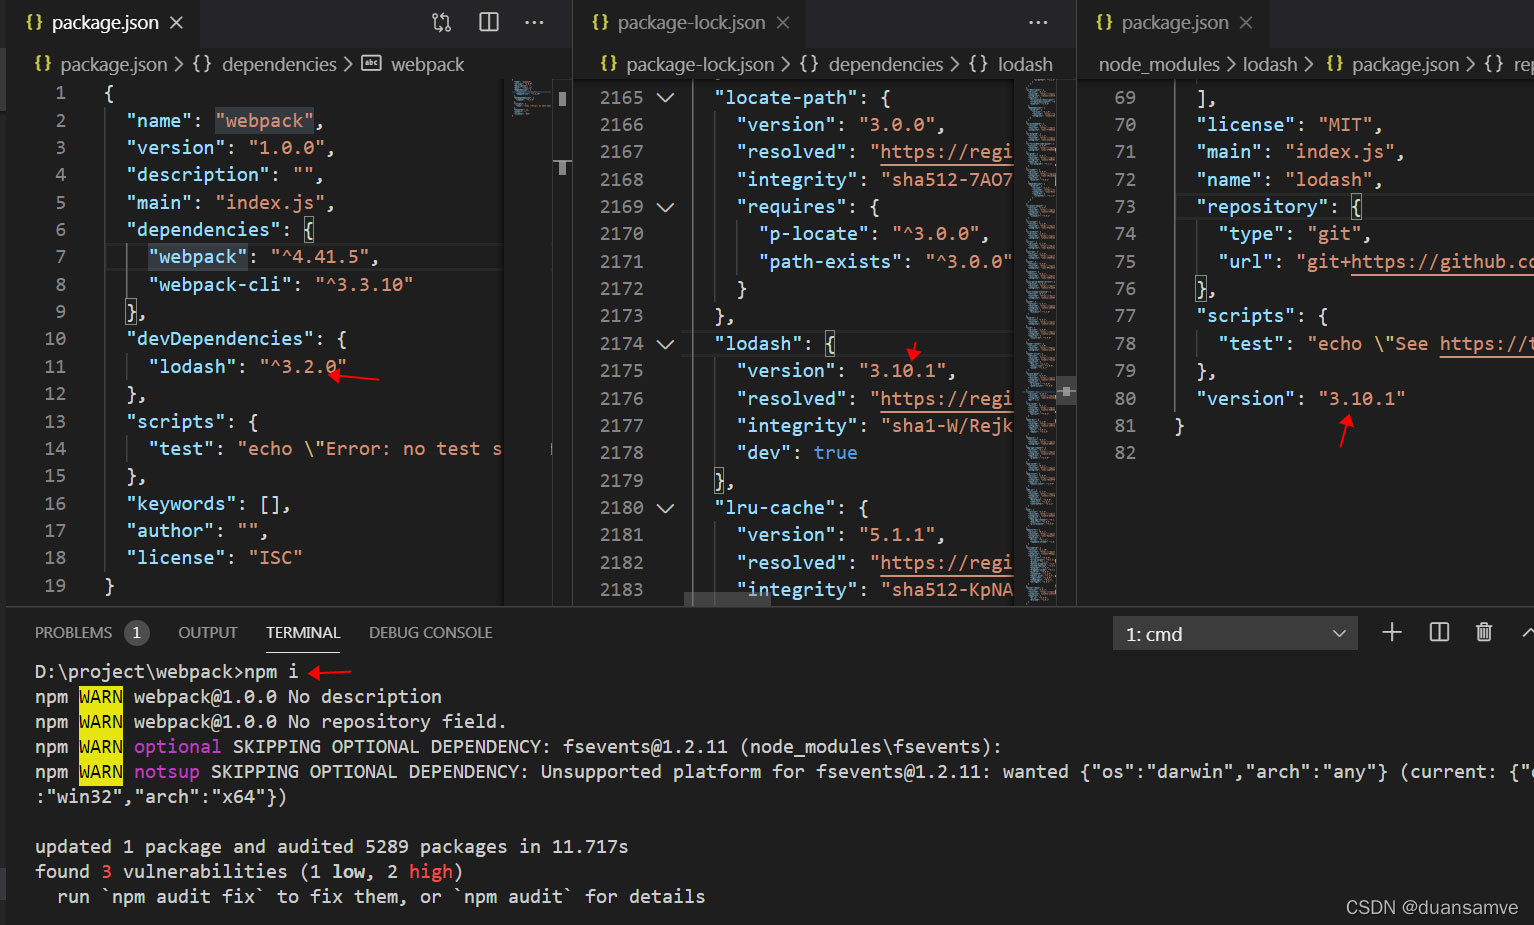Click the "dev": true line
Image resolution: width=1534 pixels, height=925 pixels.
797,453
